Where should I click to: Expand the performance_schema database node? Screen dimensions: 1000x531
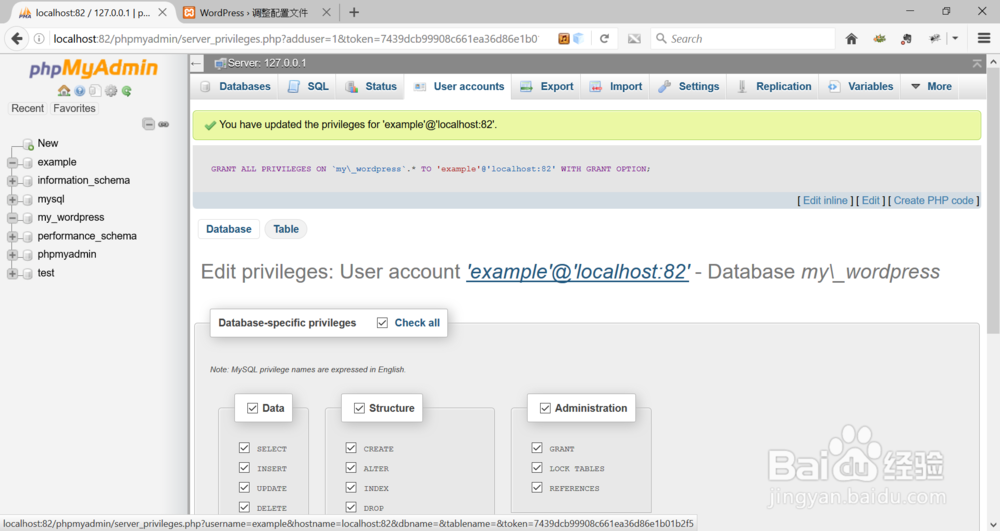(12, 236)
